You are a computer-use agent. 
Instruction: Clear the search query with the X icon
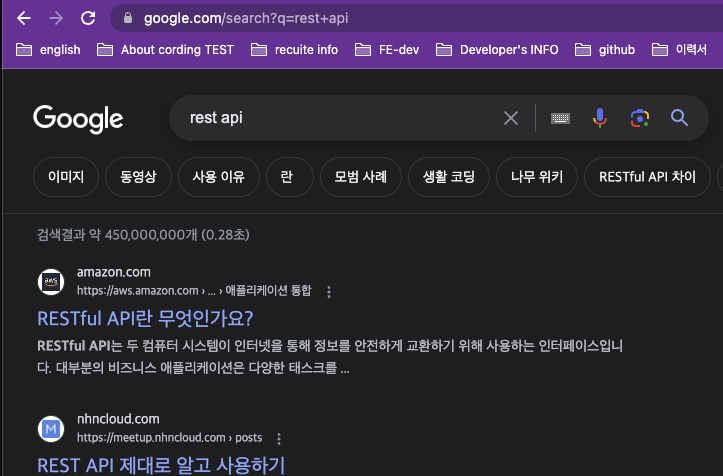click(511, 118)
